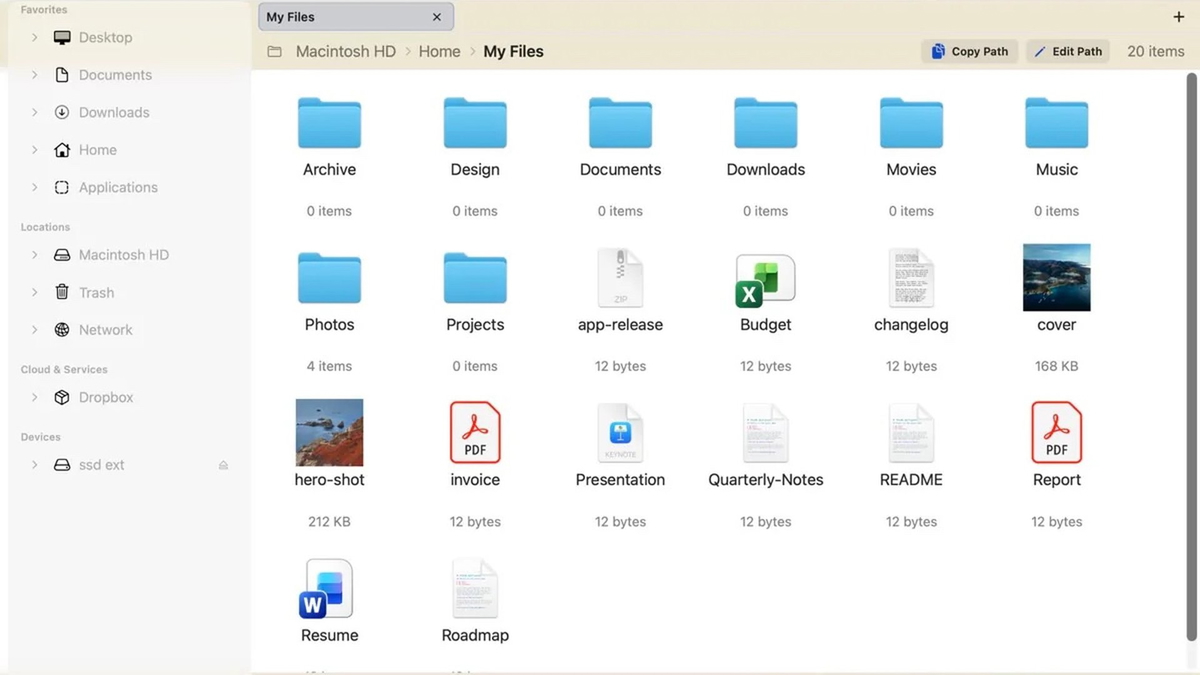1200x675 pixels.
Task: Expand the Home sidebar chevron
Action: click(x=35, y=150)
